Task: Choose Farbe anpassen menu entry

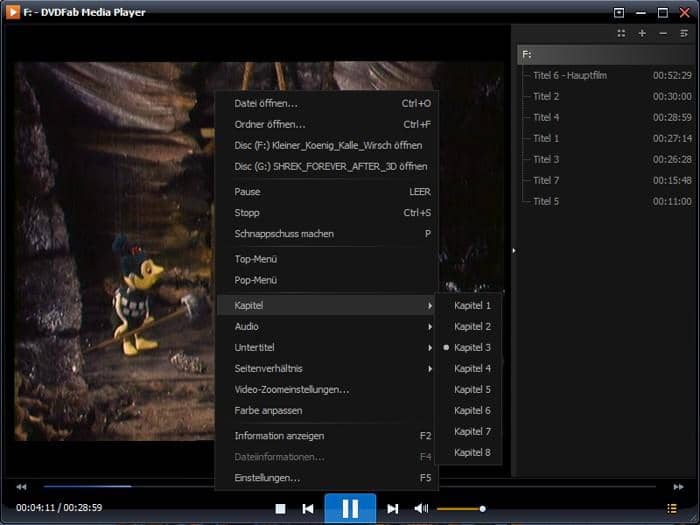Action: coord(326,411)
